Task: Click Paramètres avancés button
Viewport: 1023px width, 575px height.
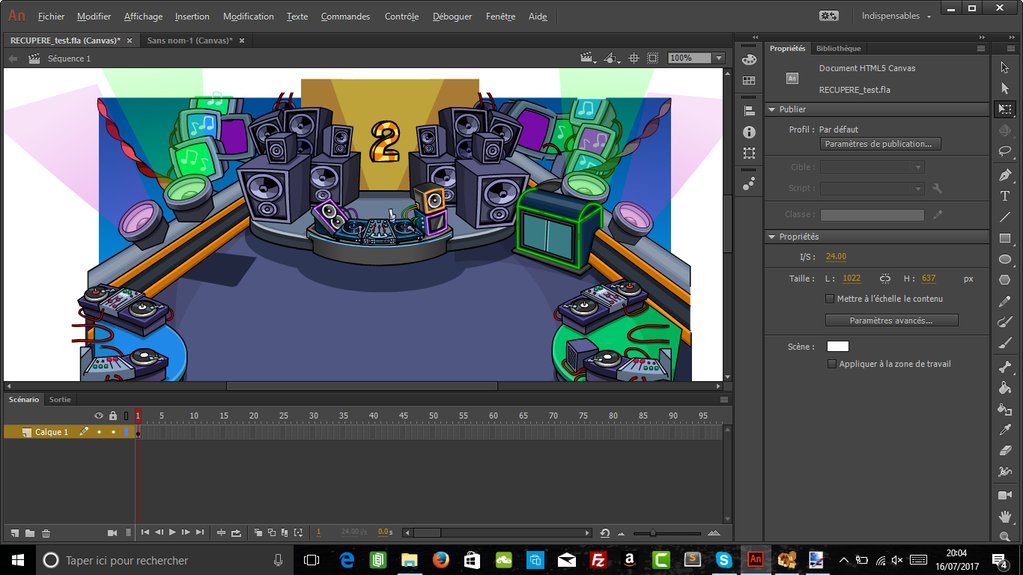Action: pyautogui.click(x=891, y=320)
